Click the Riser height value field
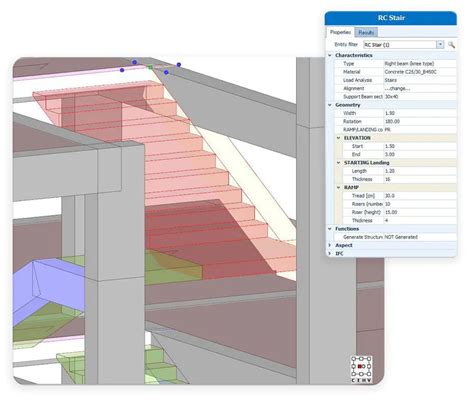Viewport: 474px width, 399px height. point(420,212)
